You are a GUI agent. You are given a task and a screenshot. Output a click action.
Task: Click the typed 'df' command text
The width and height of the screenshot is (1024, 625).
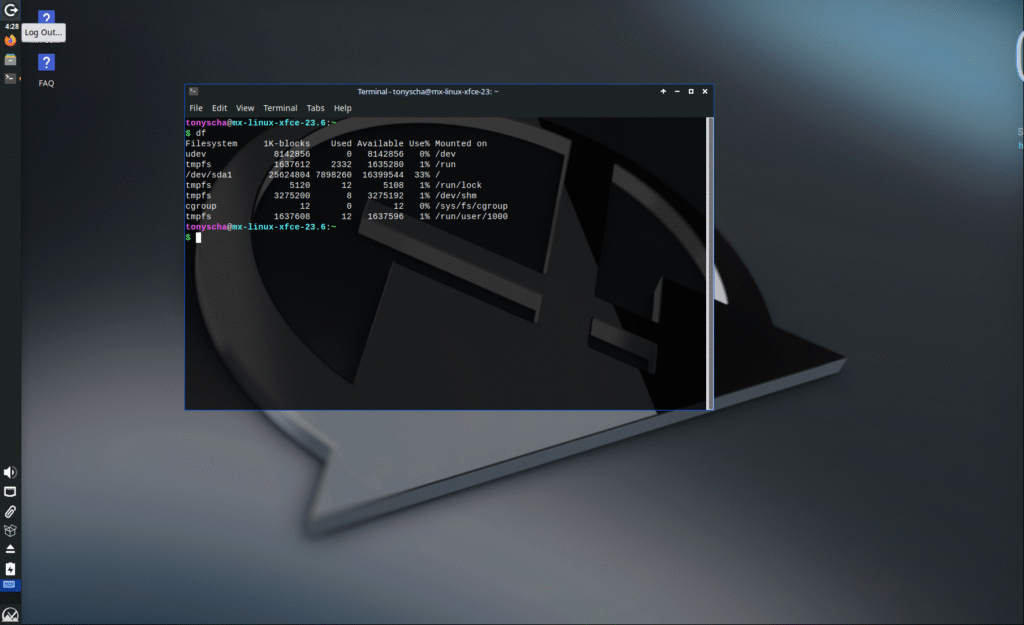click(x=200, y=133)
